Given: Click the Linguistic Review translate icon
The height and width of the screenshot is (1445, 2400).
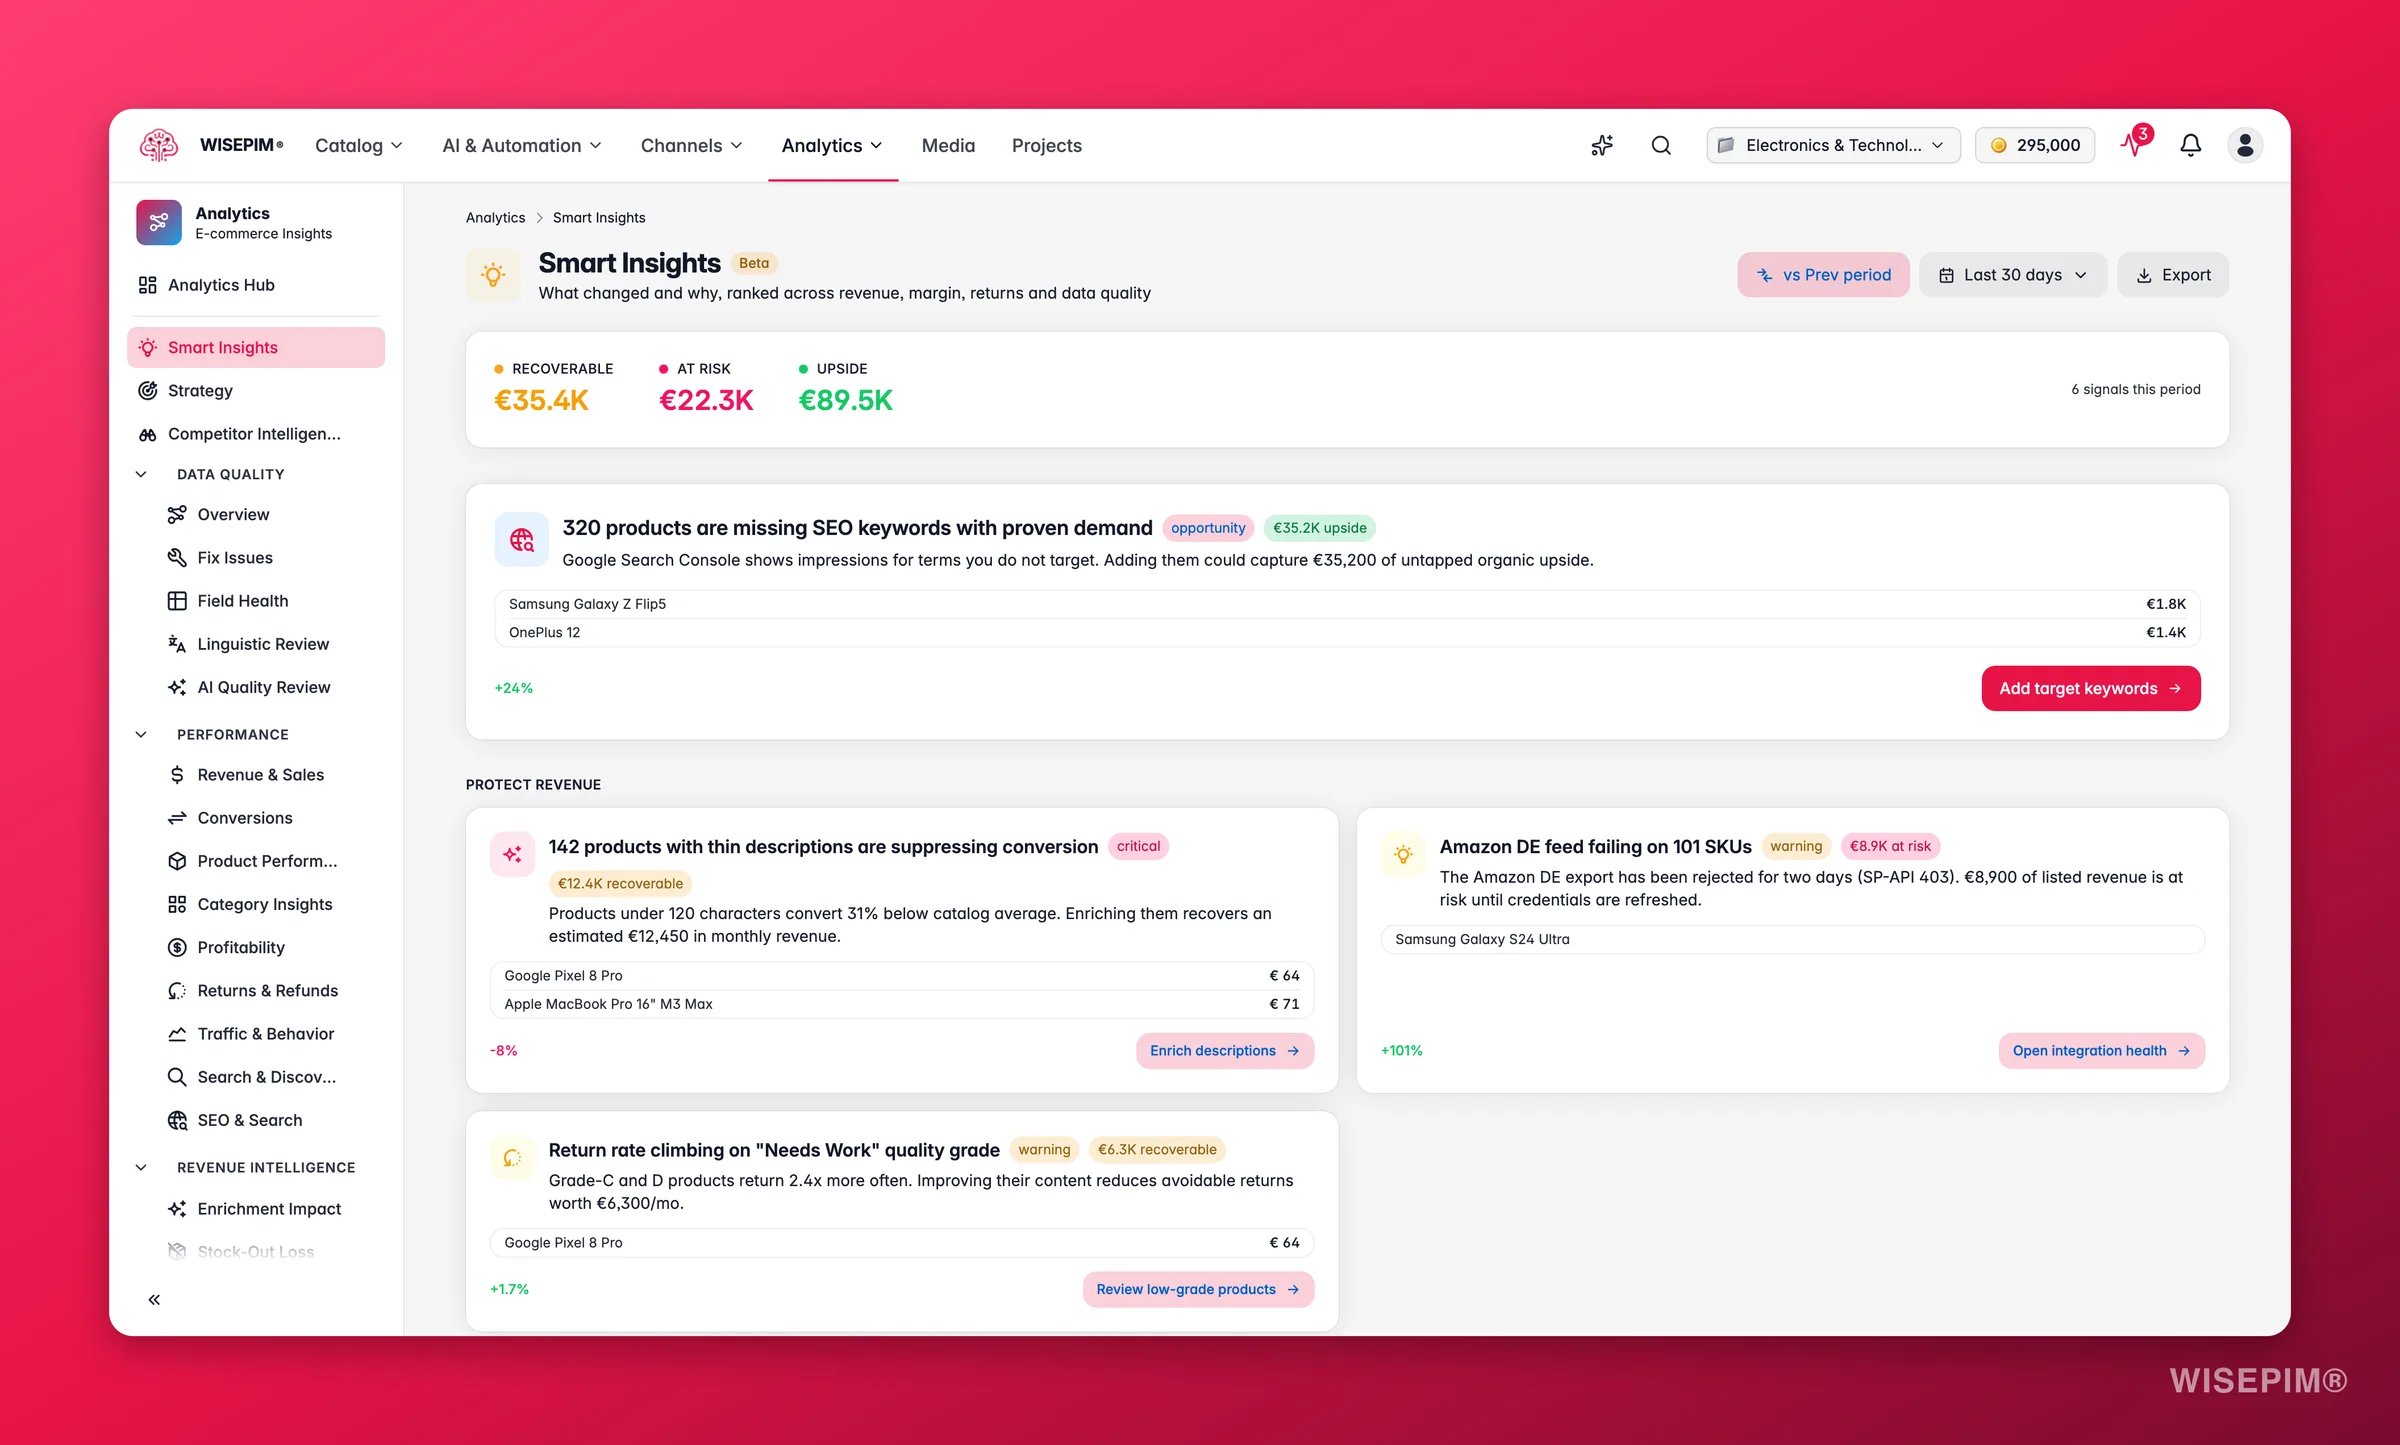Looking at the screenshot, I should click(x=177, y=644).
